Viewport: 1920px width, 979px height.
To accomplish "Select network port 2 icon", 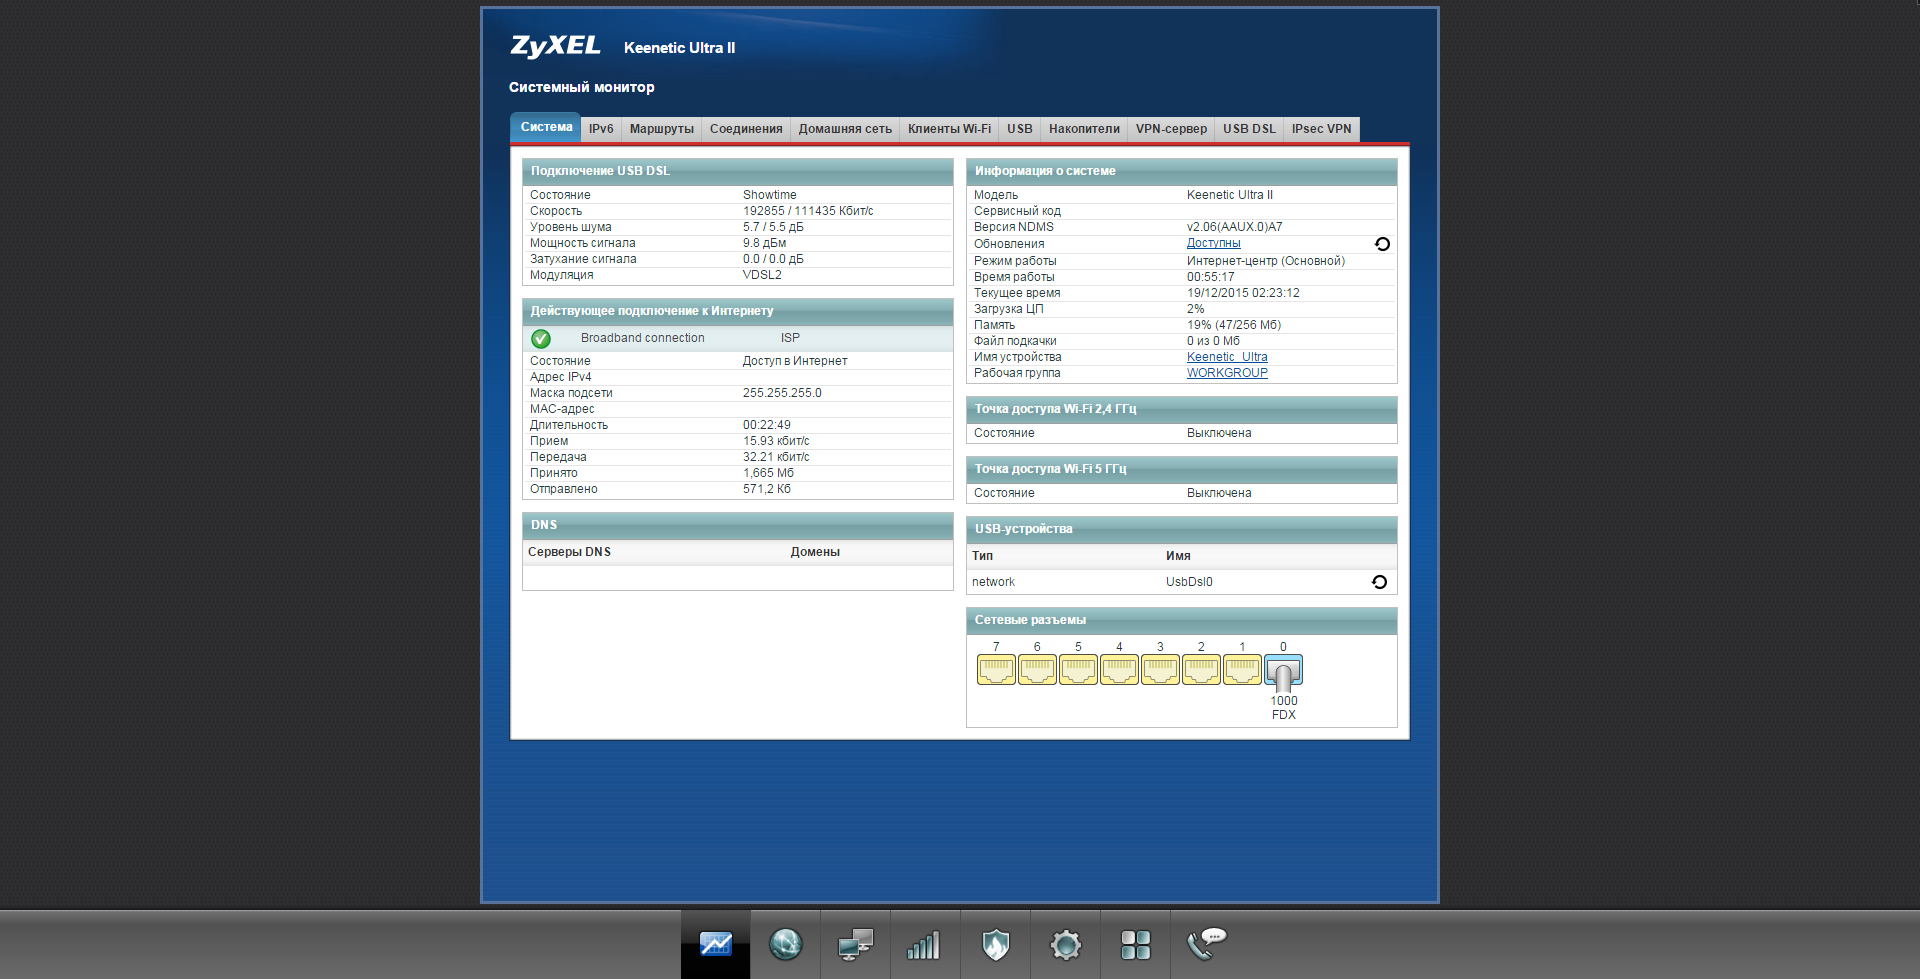I will [x=1201, y=669].
